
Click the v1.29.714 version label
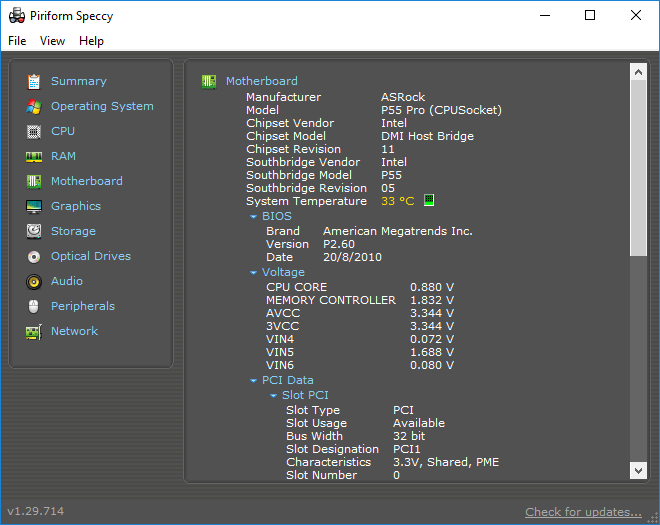click(36, 511)
